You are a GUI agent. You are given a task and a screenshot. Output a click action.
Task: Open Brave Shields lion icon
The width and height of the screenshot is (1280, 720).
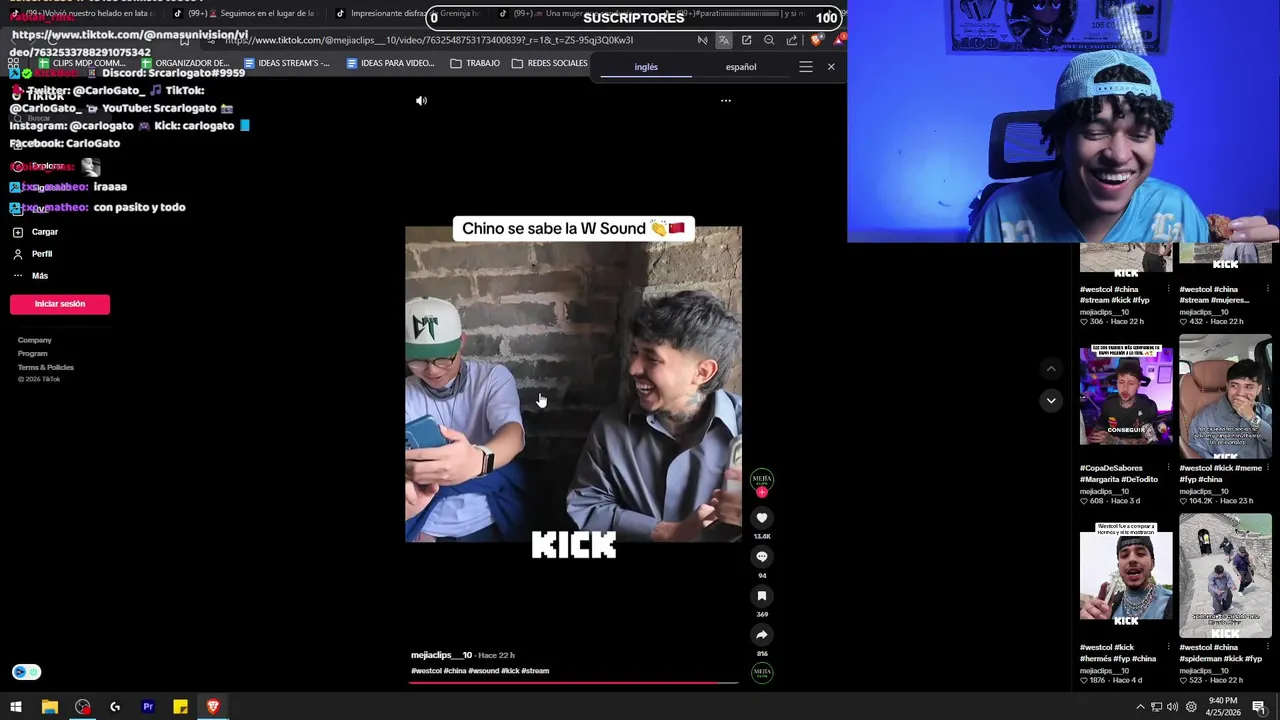[x=816, y=40]
